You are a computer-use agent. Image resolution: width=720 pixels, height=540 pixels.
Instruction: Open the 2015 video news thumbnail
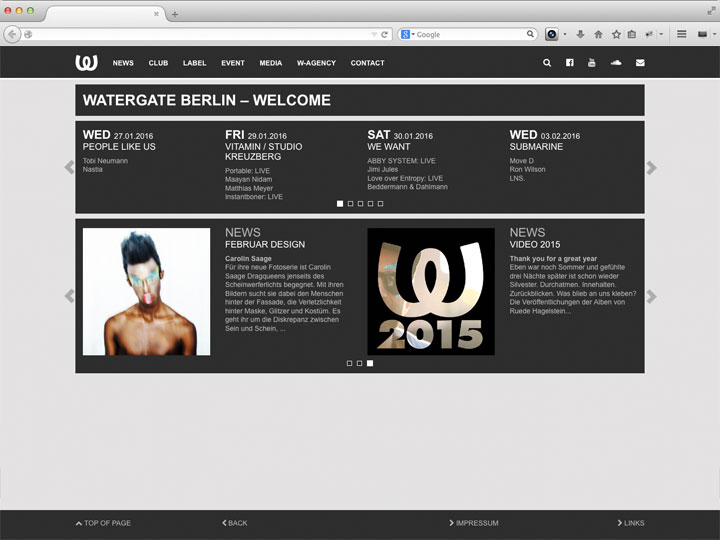(x=430, y=291)
